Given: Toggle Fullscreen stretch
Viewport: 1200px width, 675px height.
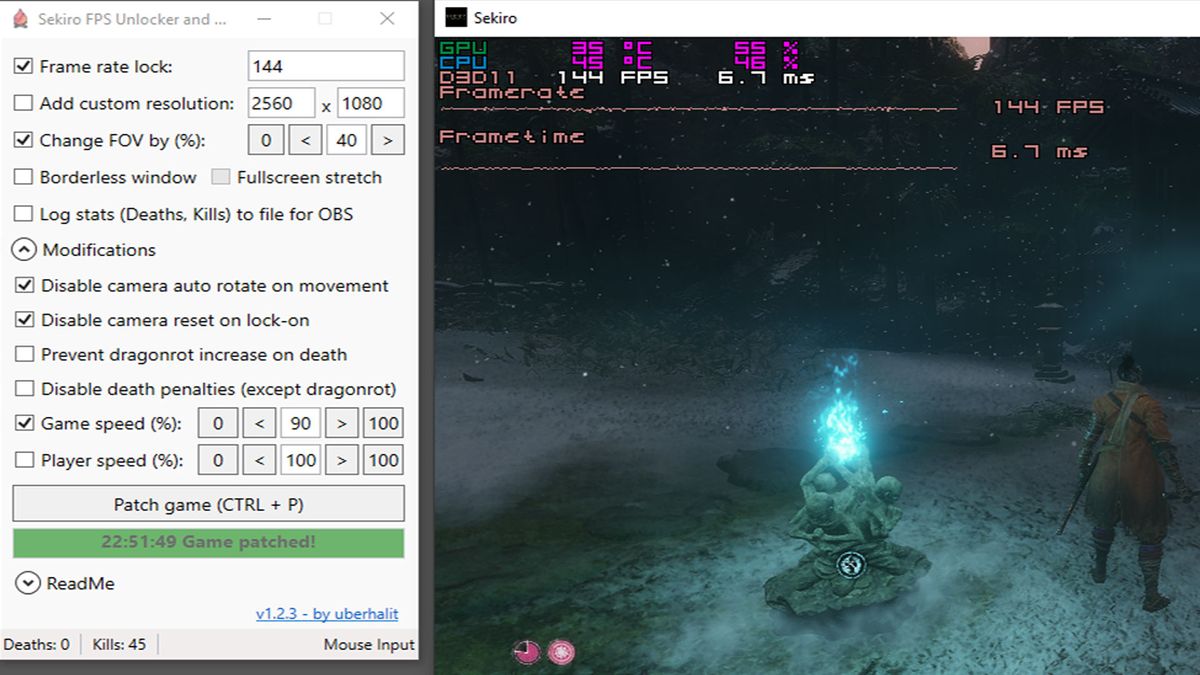Looking at the screenshot, I should 219,177.
